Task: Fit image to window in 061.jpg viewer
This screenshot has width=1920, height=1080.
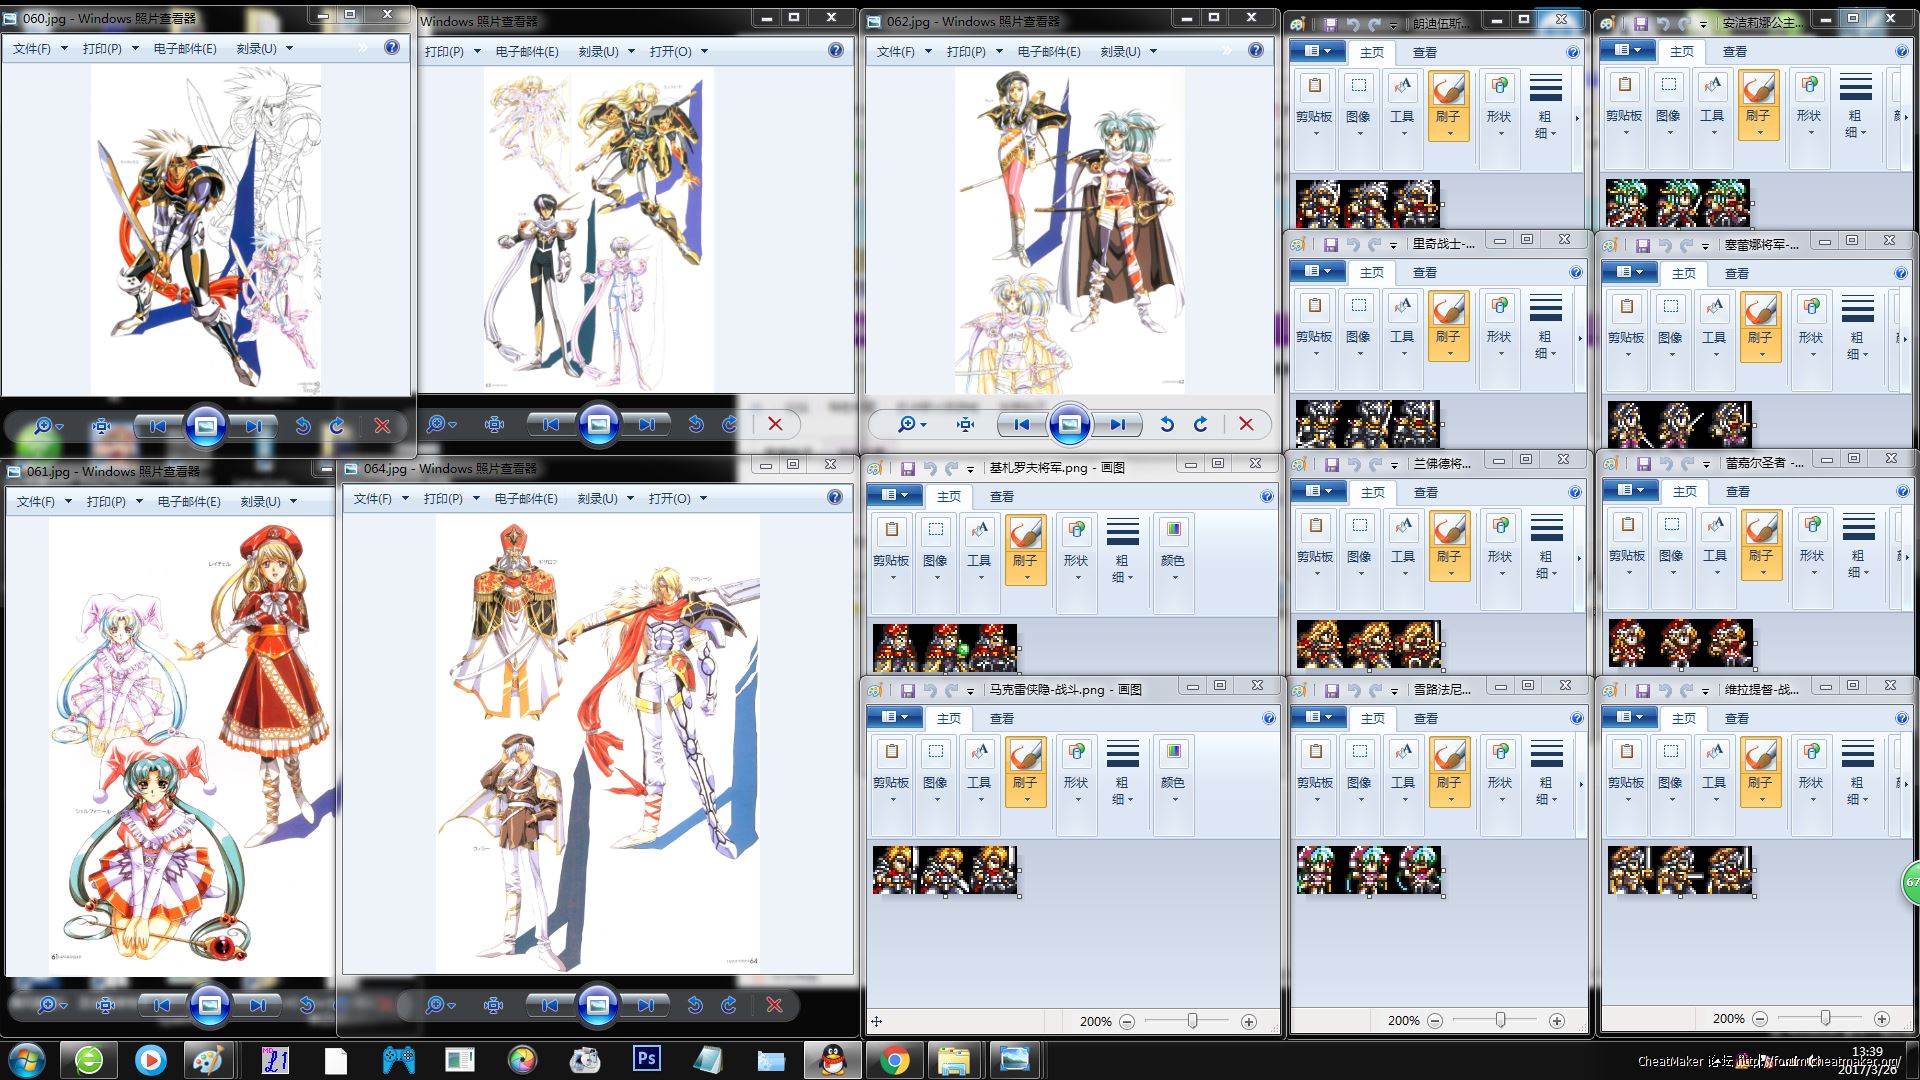Action: coord(105,1005)
